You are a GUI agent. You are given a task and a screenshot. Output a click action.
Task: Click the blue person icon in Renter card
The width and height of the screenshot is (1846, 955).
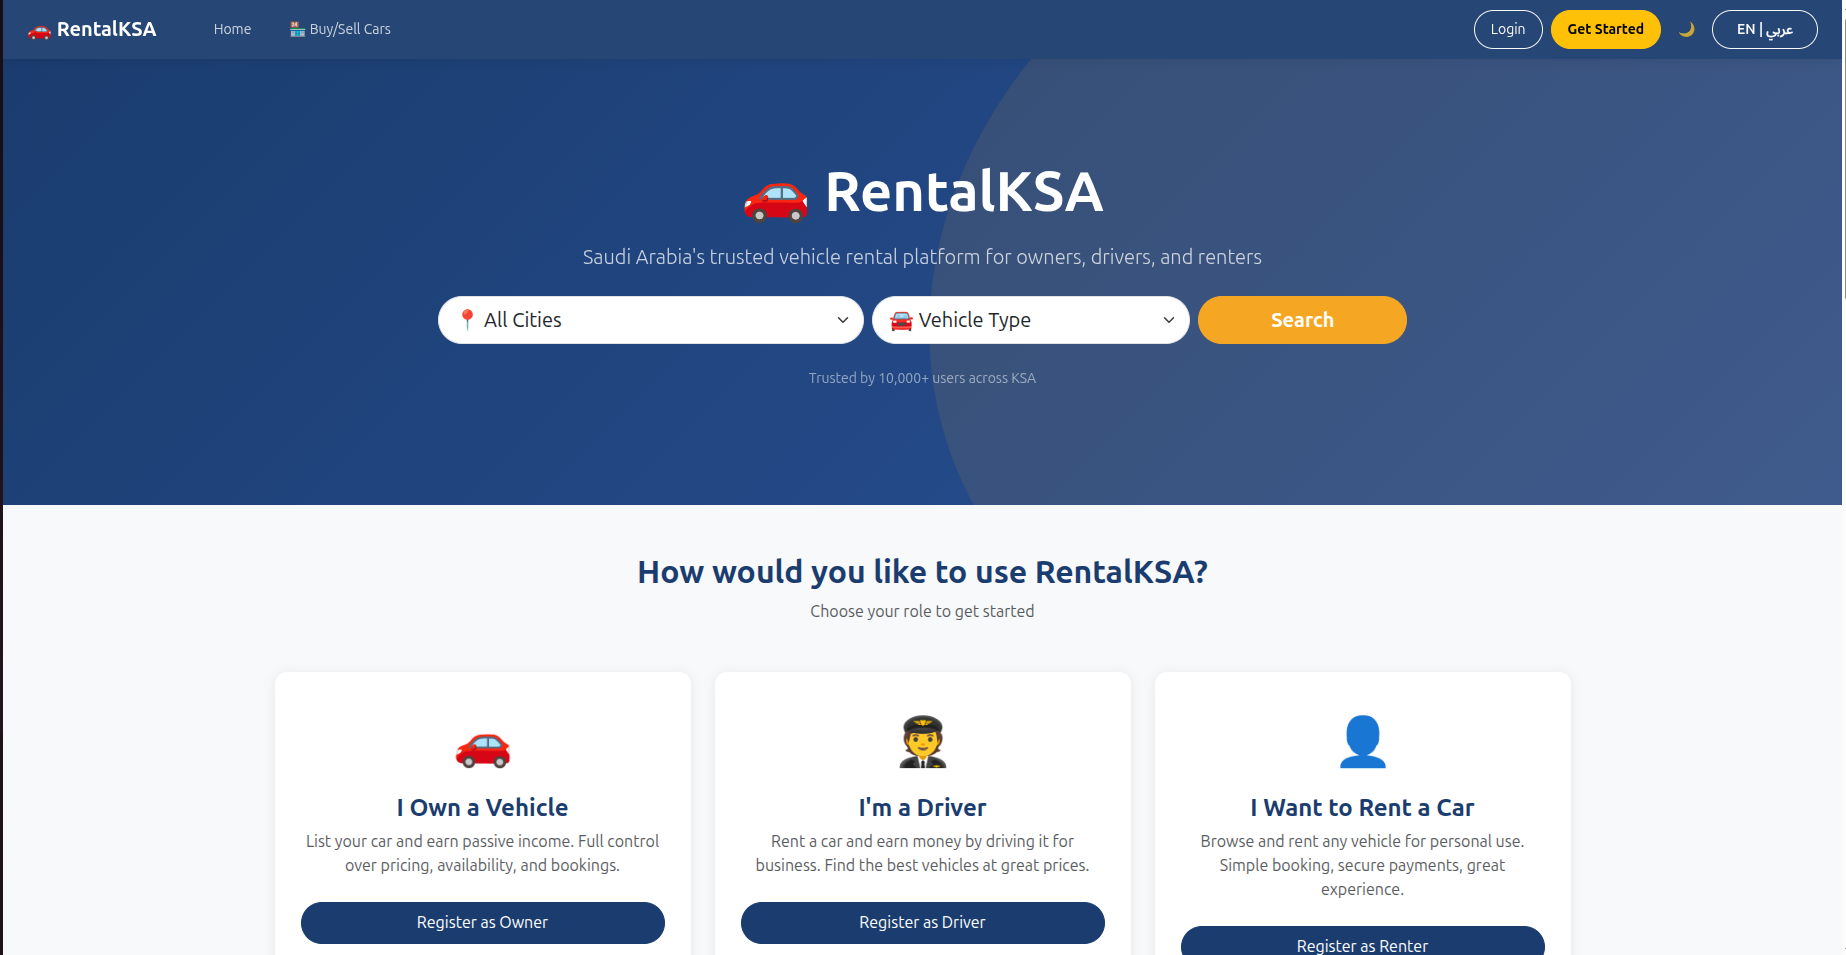pyautogui.click(x=1362, y=742)
